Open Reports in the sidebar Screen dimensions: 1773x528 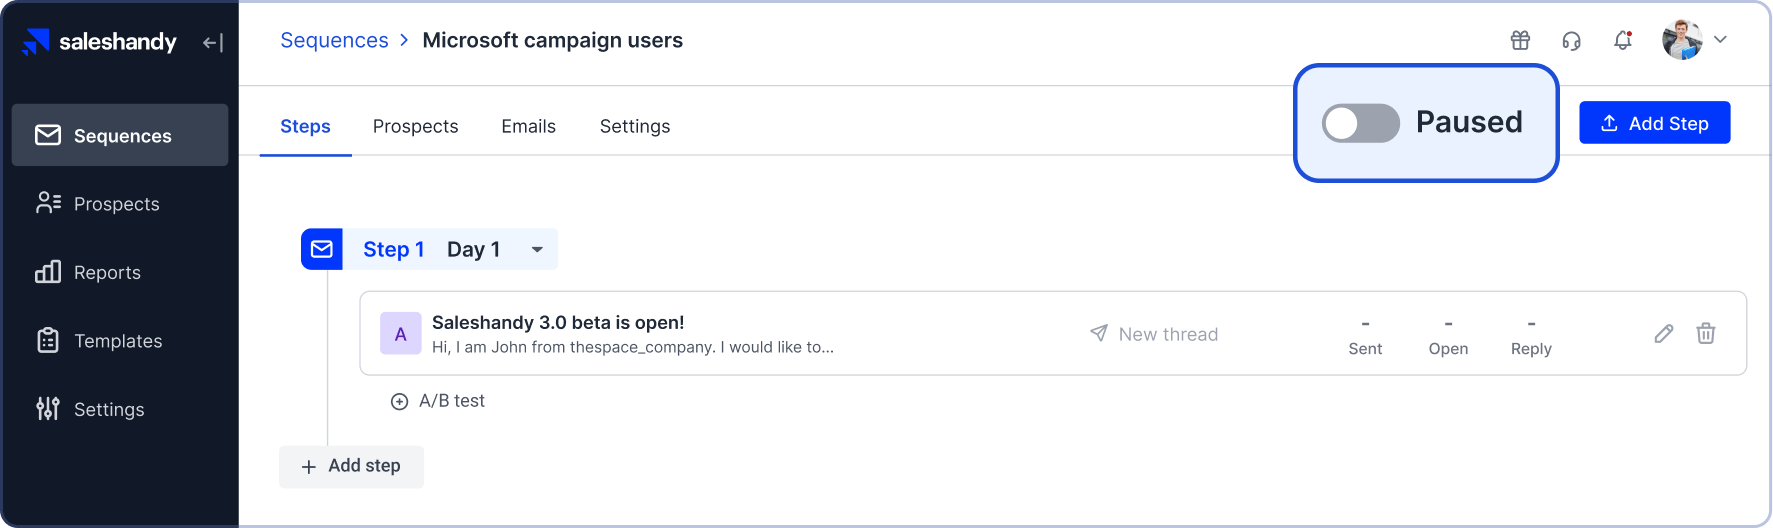click(107, 273)
